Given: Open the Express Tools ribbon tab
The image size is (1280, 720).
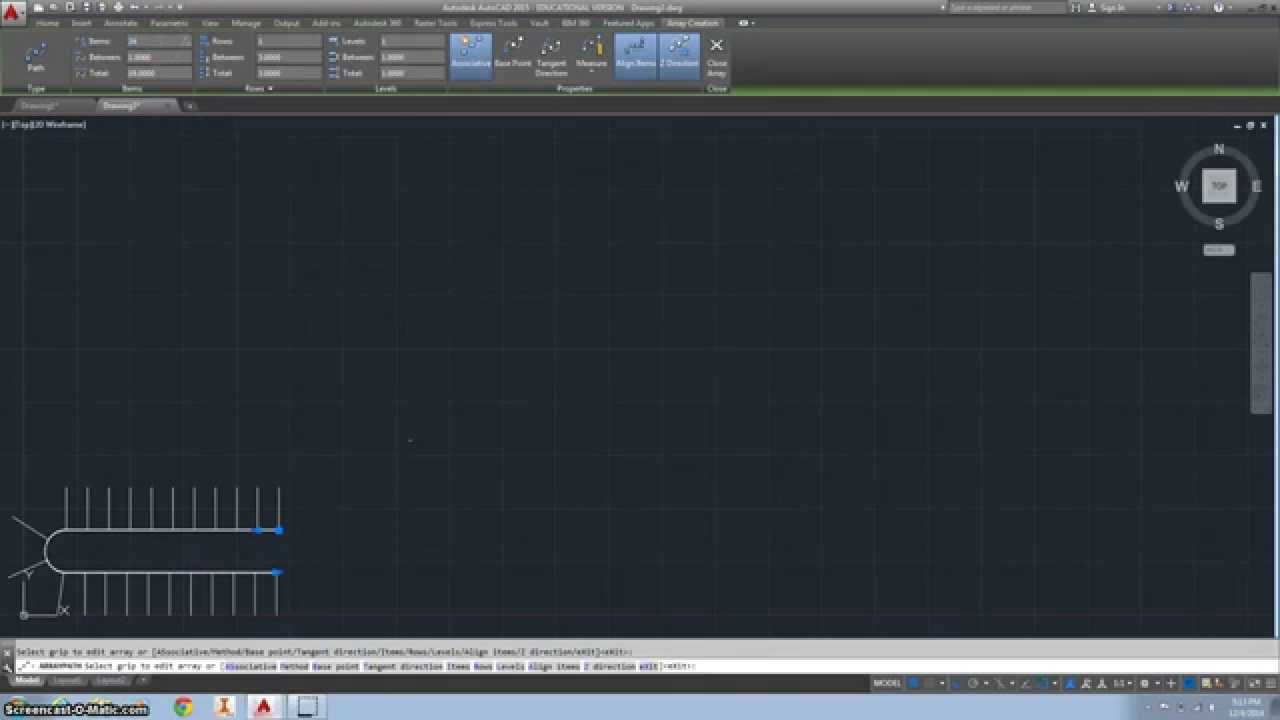Looking at the screenshot, I should (494, 23).
